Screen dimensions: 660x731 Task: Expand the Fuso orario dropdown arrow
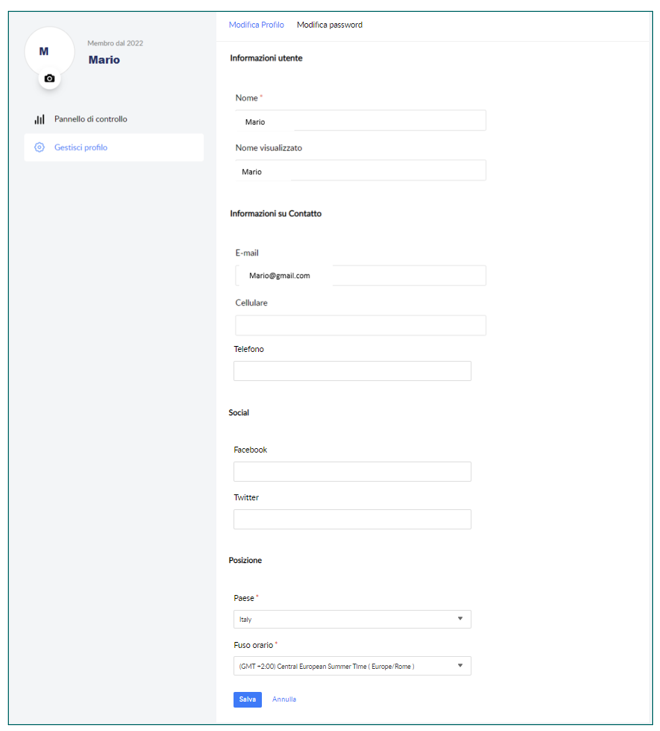point(460,665)
